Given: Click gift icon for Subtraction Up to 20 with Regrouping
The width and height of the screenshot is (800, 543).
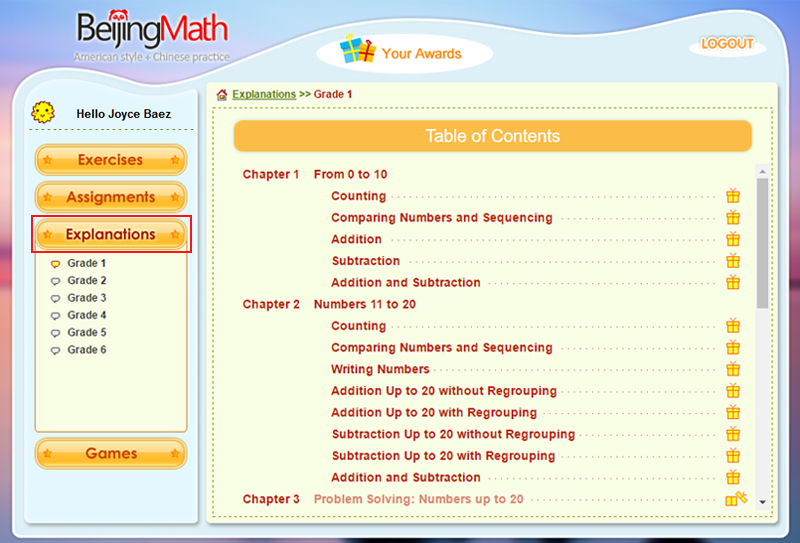Looking at the screenshot, I should [x=733, y=456].
